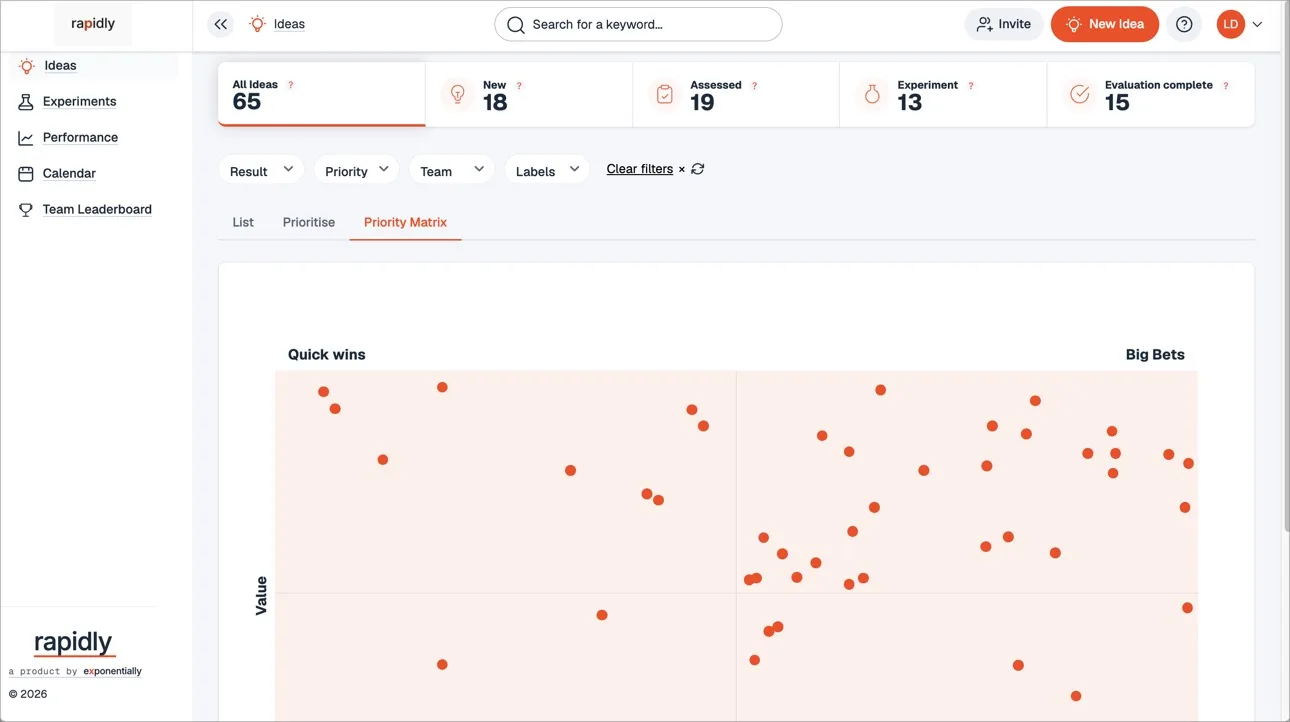Viewport: 1290px width, 722px height.
Task: Filter by Evaluation complete 15 card
Action: point(1151,94)
